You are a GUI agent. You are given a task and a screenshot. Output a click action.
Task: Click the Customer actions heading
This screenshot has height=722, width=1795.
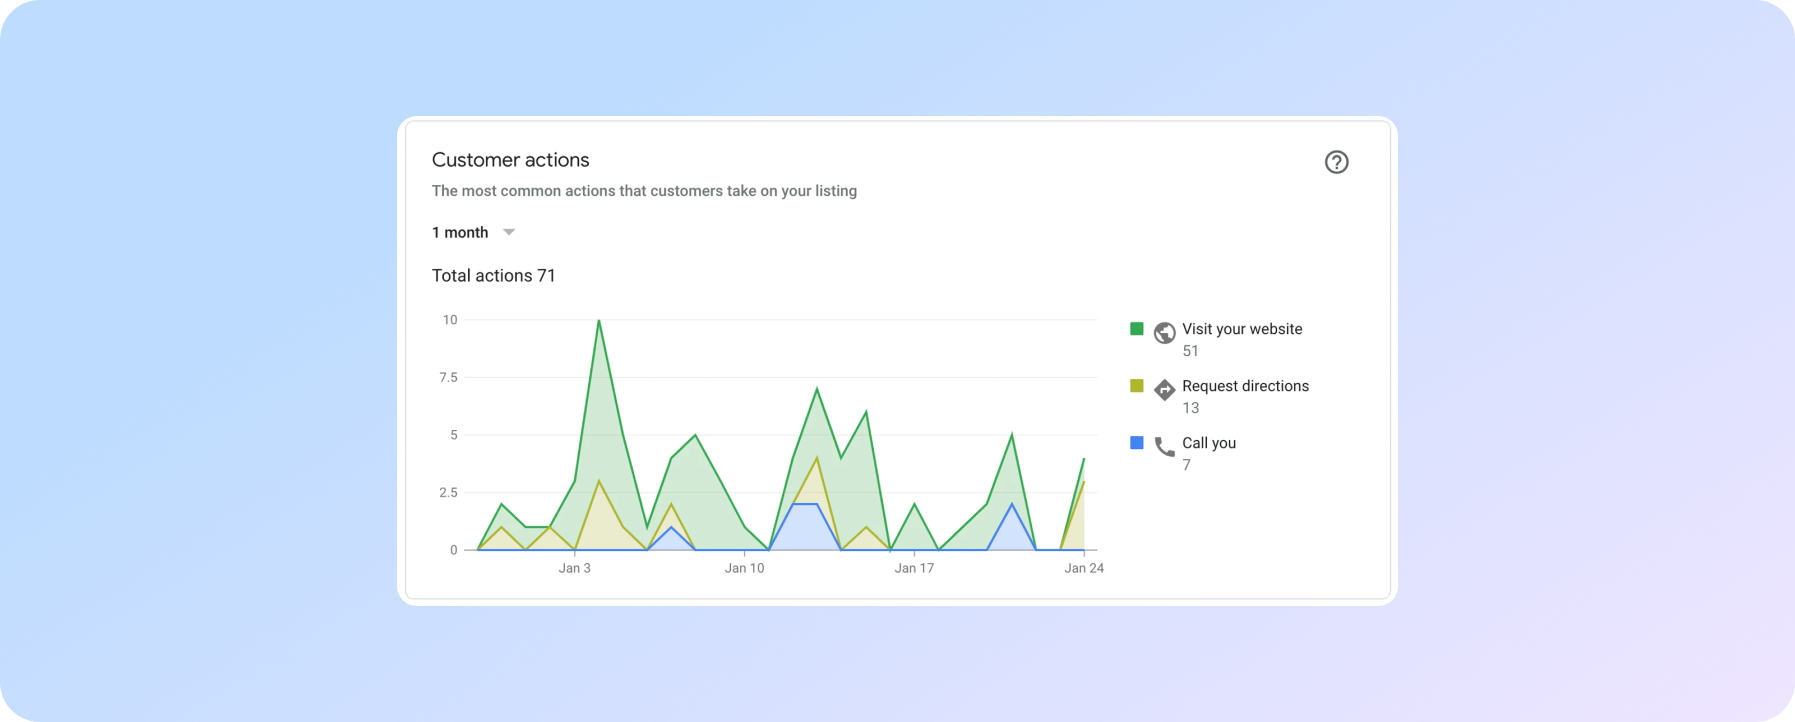click(x=510, y=160)
